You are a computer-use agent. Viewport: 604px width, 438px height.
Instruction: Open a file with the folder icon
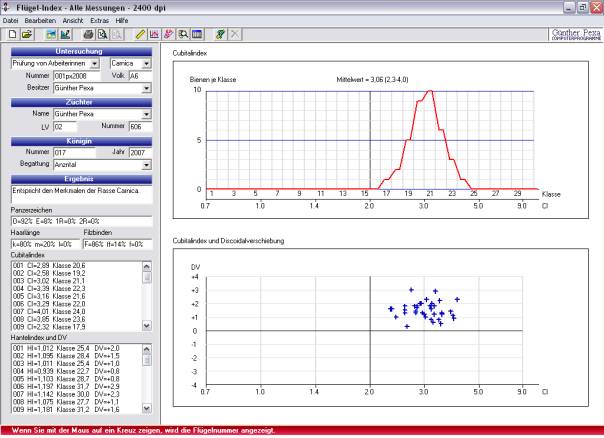click(25, 34)
